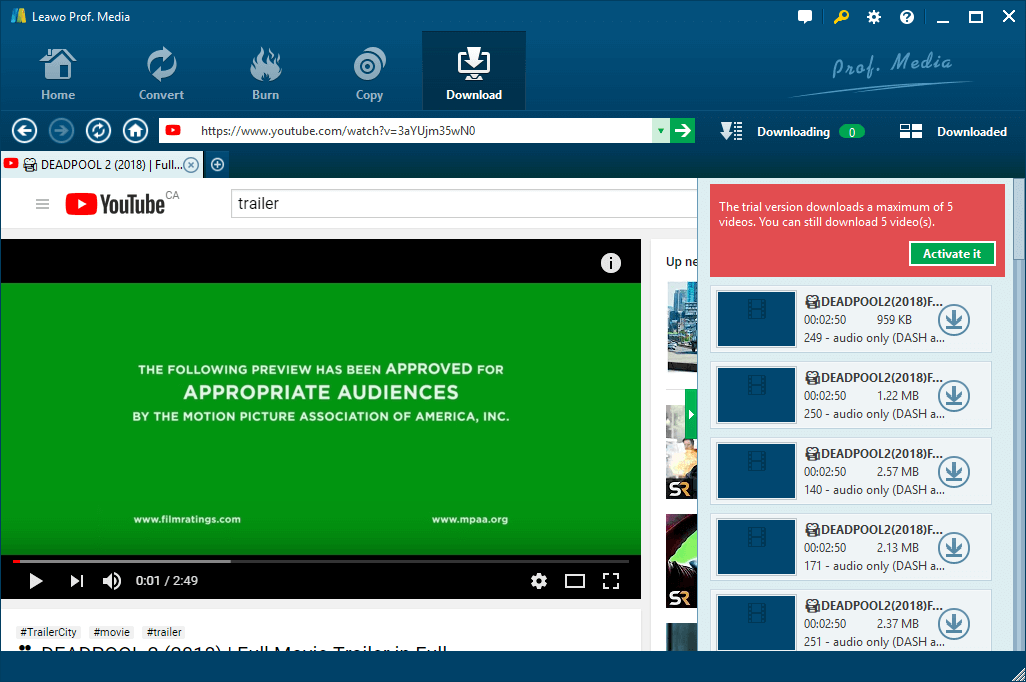Open the Burn module
Screen dimensions: 1026x682
pos(265,70)
